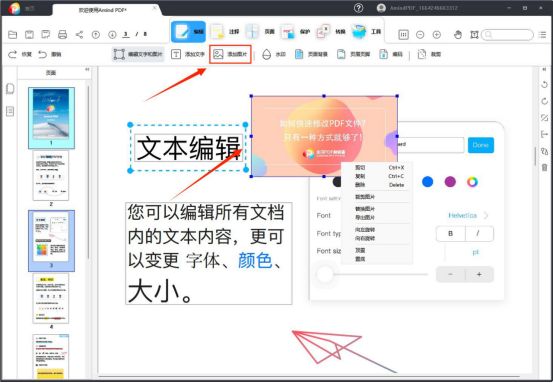Image resolution: width=553 pixels, height=383 pixels.
Task: Collapse the right sidebar with double arrow
Action: coord(544,69)
